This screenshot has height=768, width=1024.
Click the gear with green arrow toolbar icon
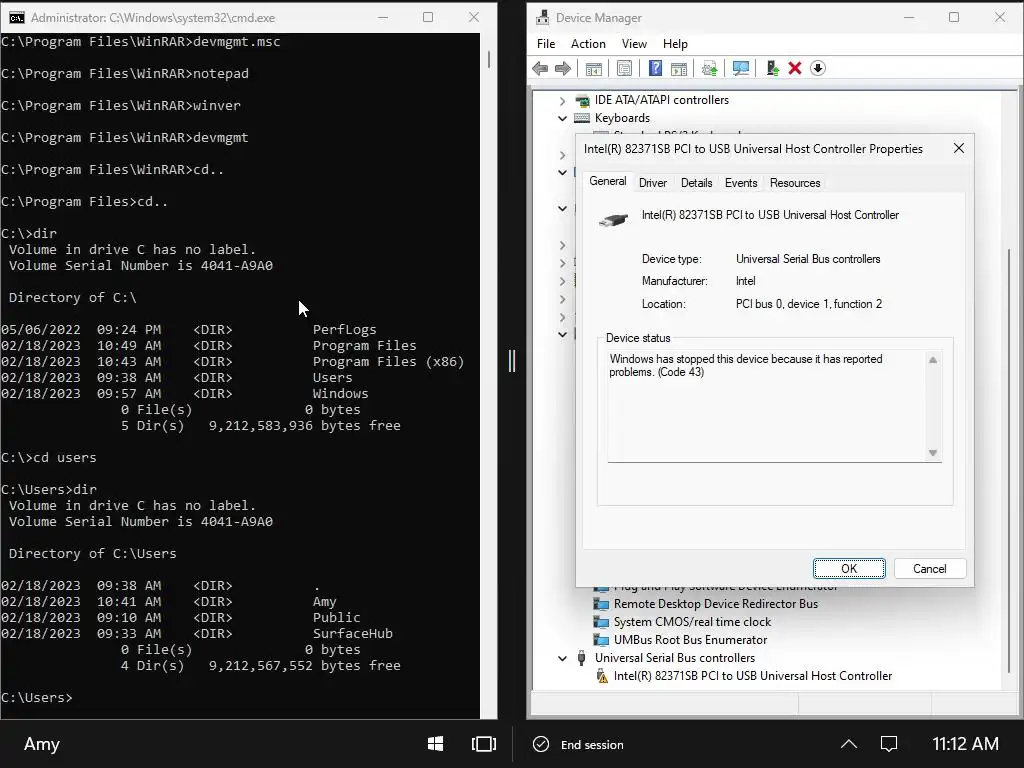[709, 68]
